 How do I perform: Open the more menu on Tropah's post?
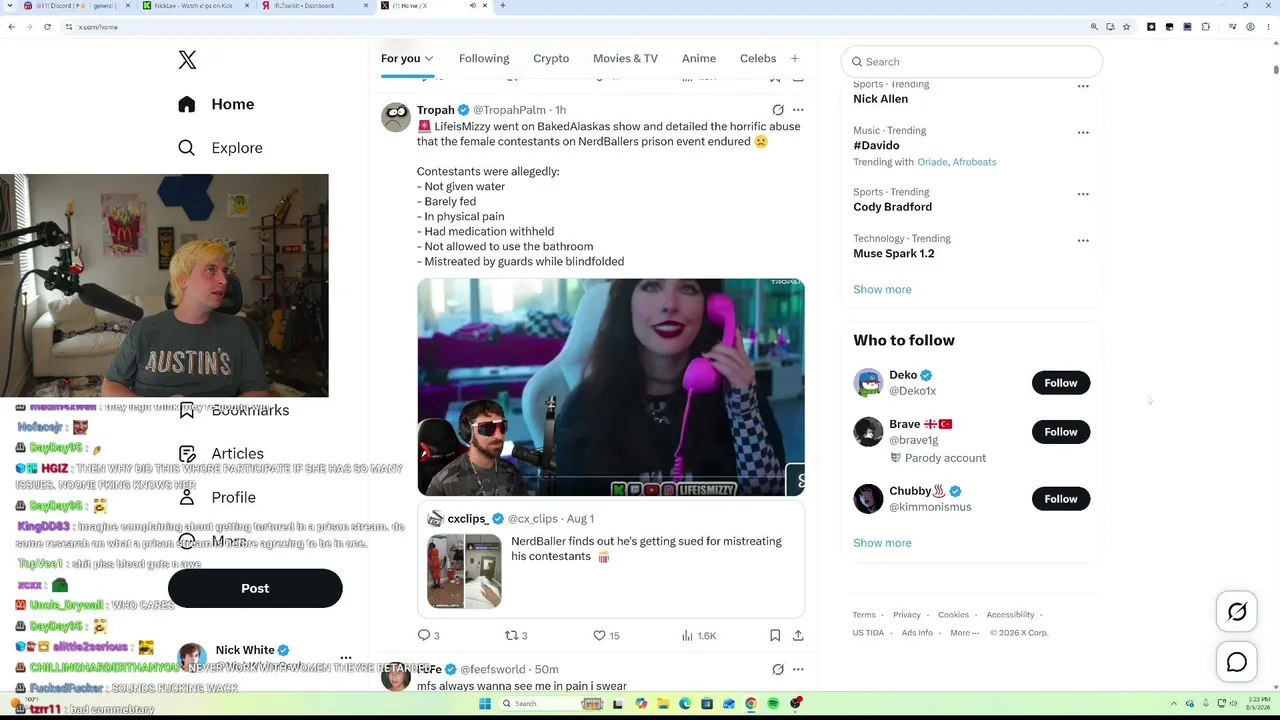[x=798, y=110]
